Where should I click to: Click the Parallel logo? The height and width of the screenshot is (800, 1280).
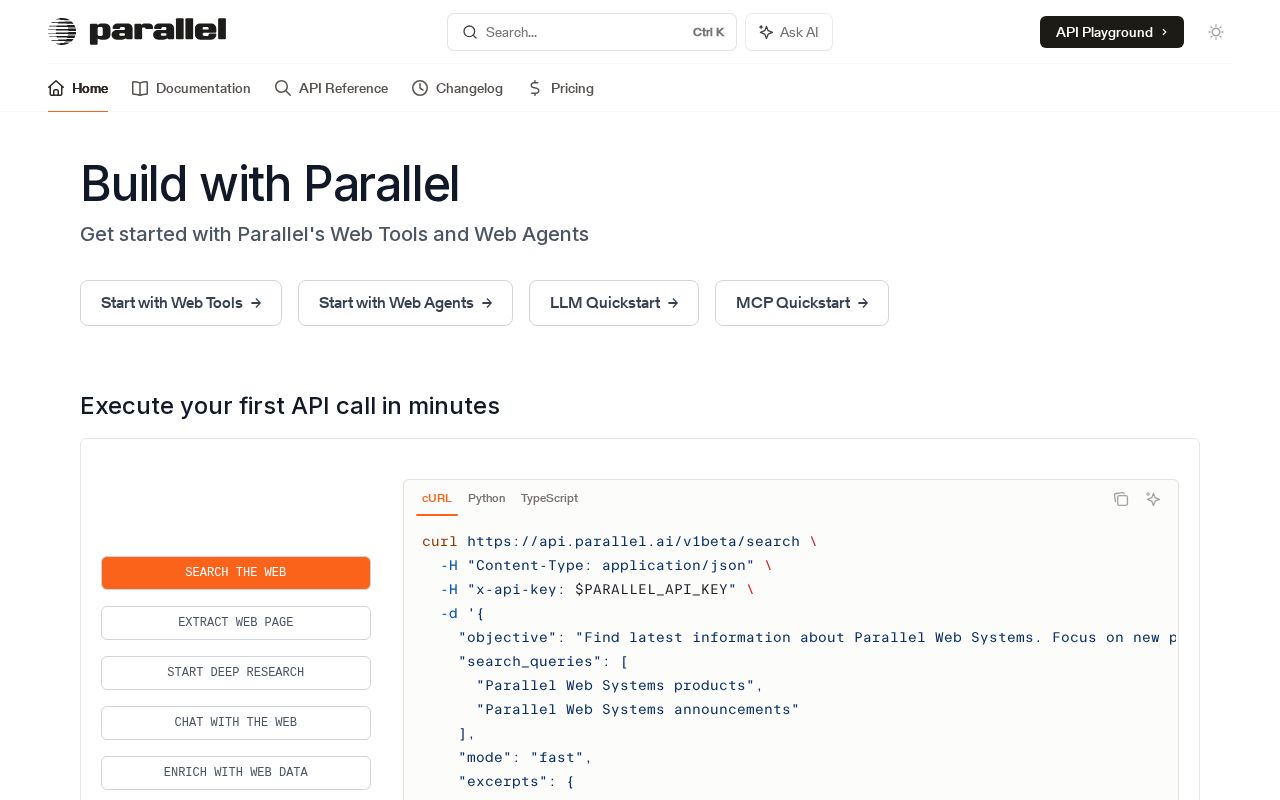pos(137,31)
